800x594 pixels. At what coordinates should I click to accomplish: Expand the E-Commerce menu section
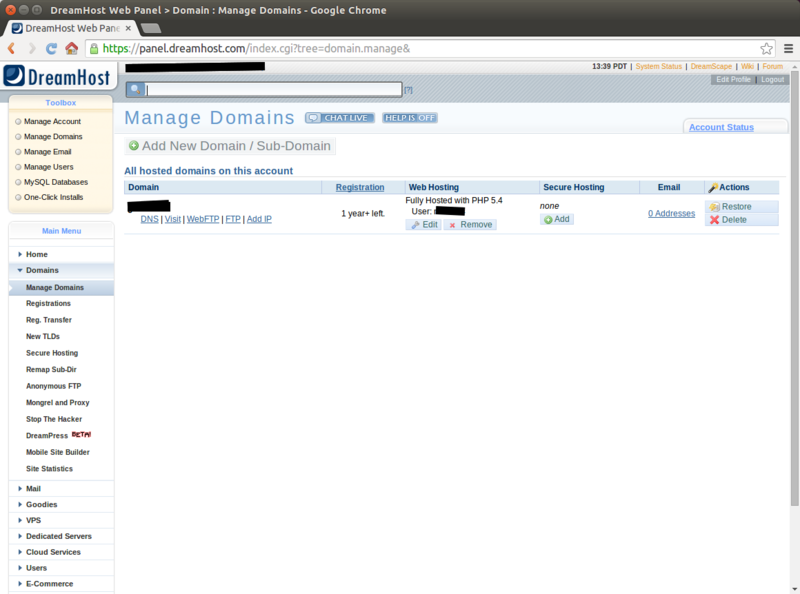(x=61, y=583)
